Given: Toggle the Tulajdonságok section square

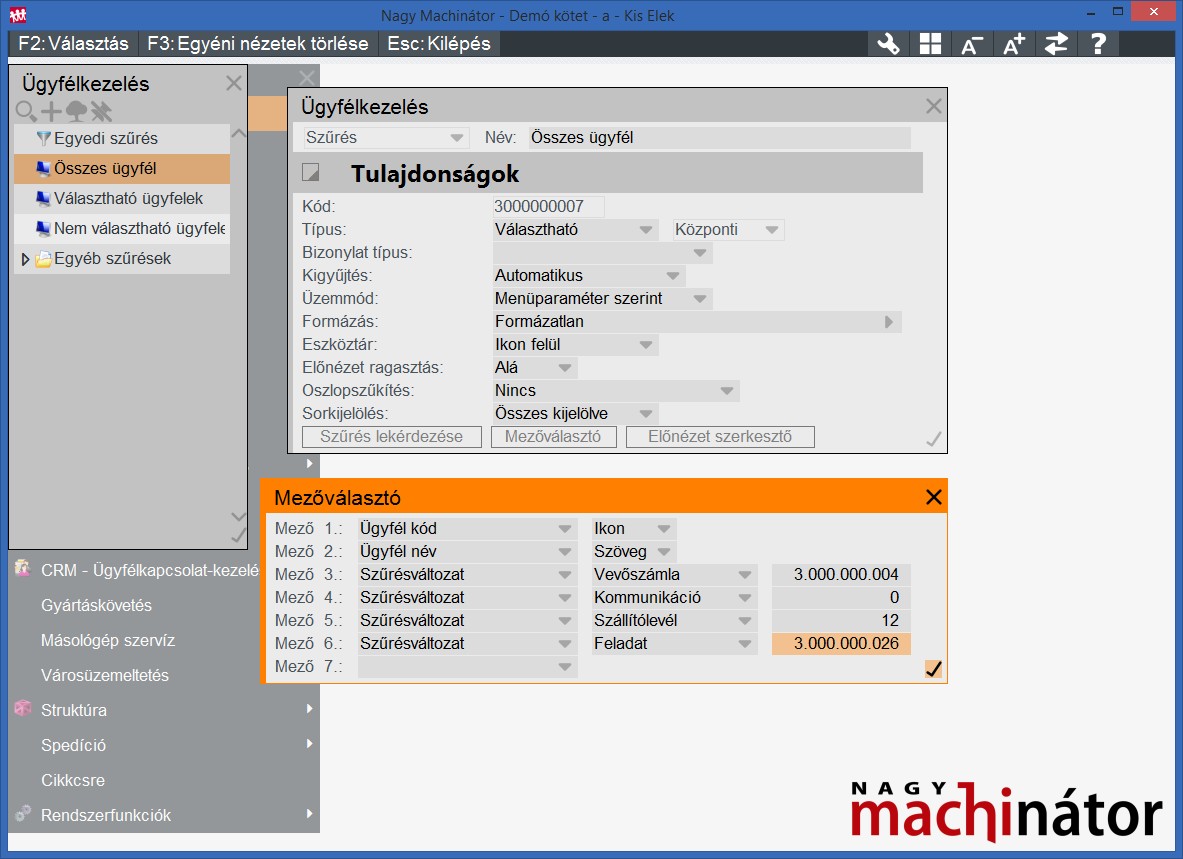Looking at the screenshot, I should tap(310, 173).
